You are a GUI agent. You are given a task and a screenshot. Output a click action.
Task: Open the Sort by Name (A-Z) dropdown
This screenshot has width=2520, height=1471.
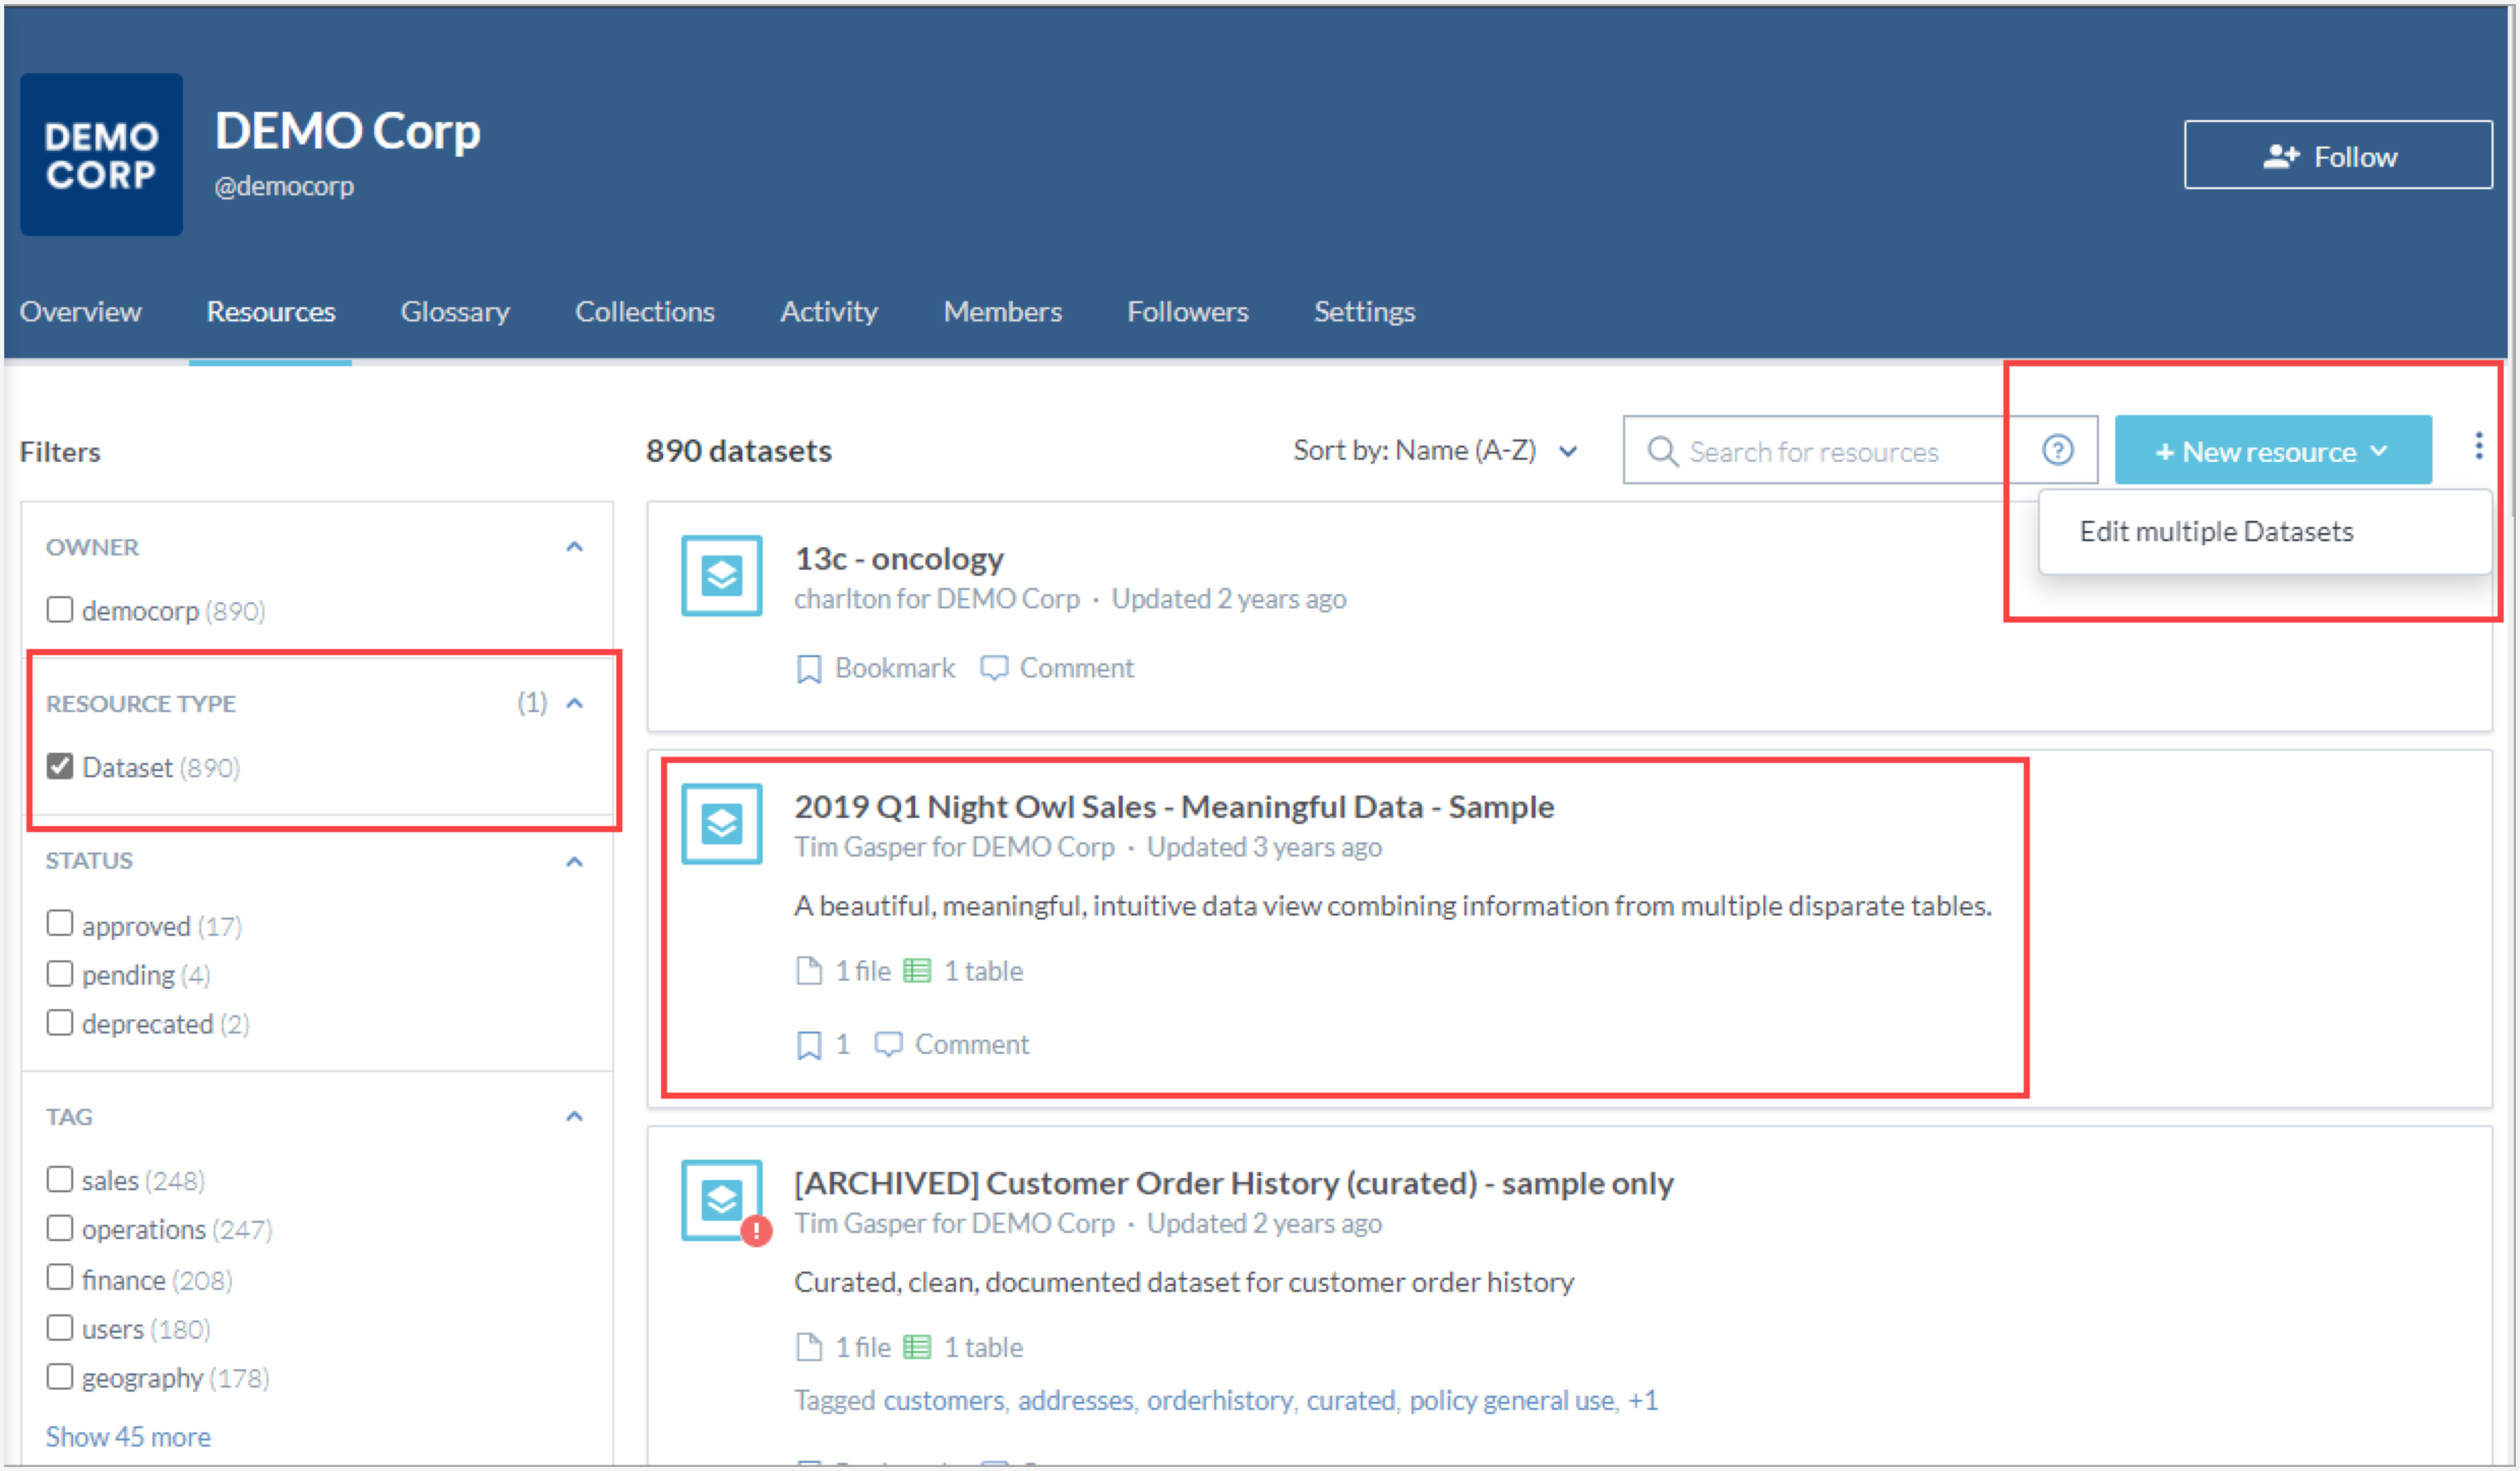pyautogui.click(x=1436, y=451)
